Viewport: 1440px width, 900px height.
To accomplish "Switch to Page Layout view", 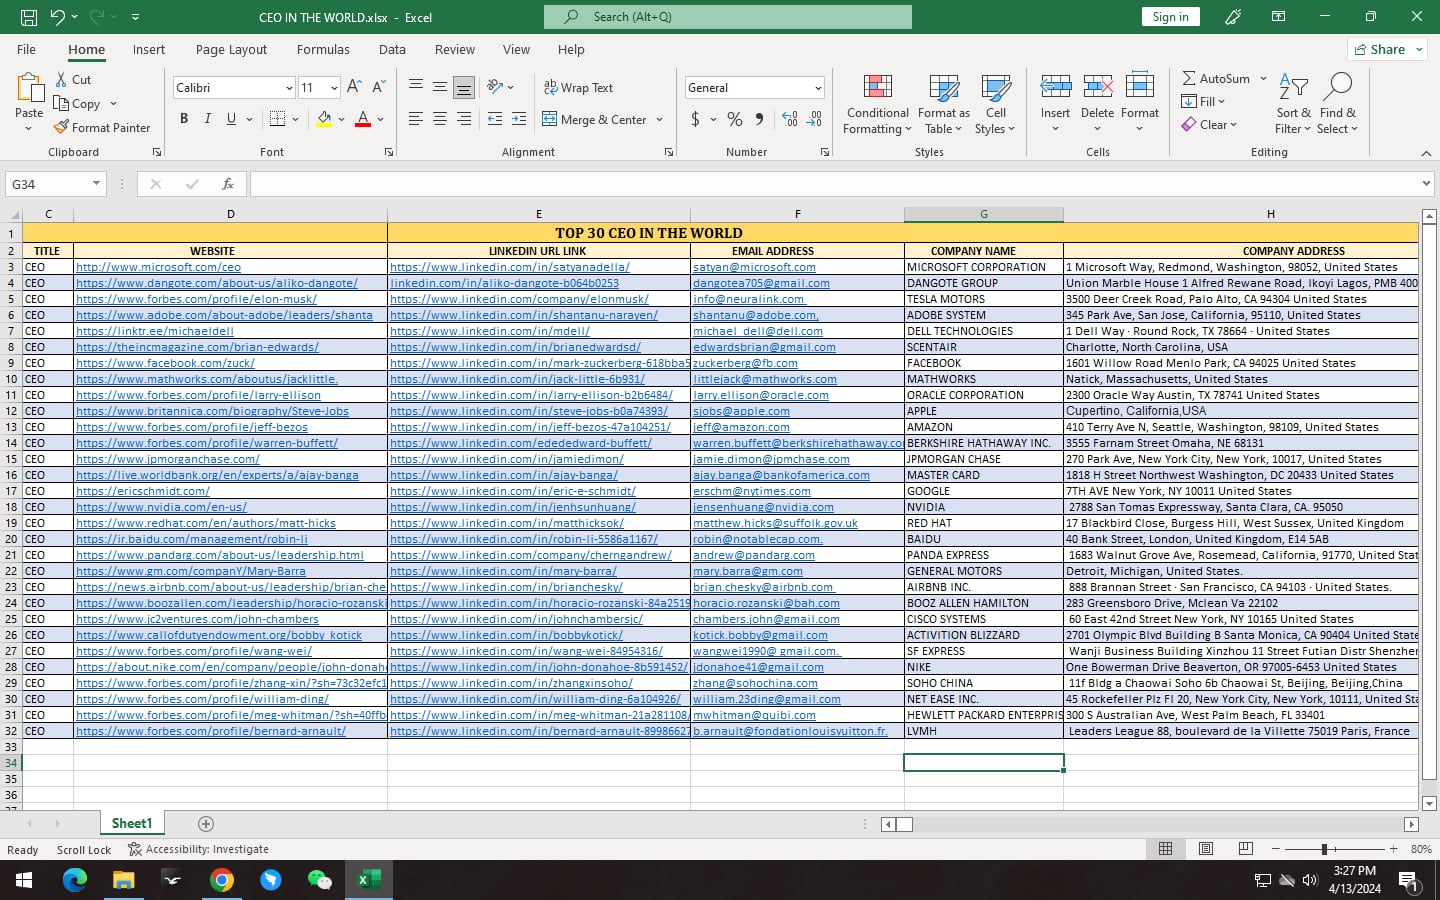I will [1206, 849].
